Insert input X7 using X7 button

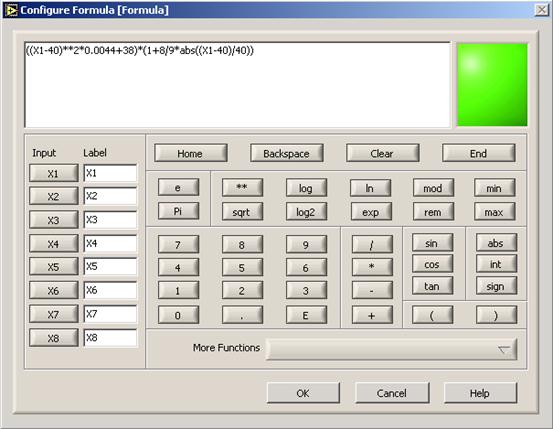coord(54,314)
